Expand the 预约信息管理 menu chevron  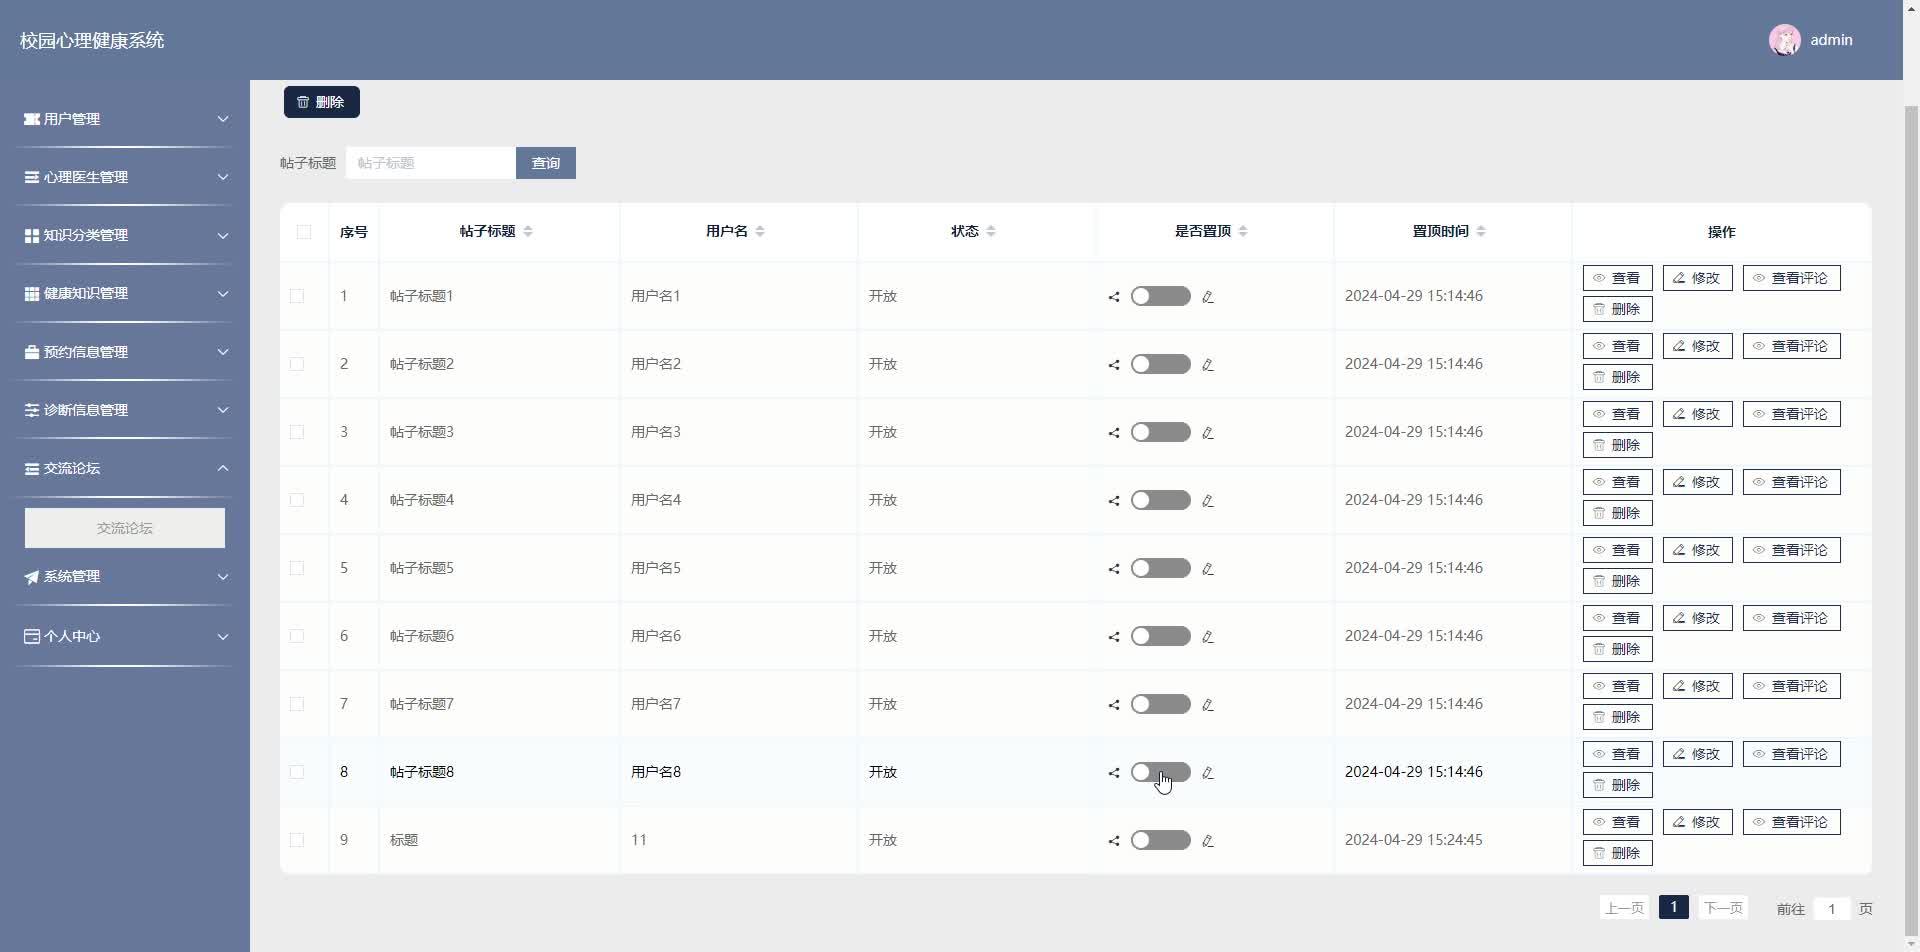coord(223,352)
